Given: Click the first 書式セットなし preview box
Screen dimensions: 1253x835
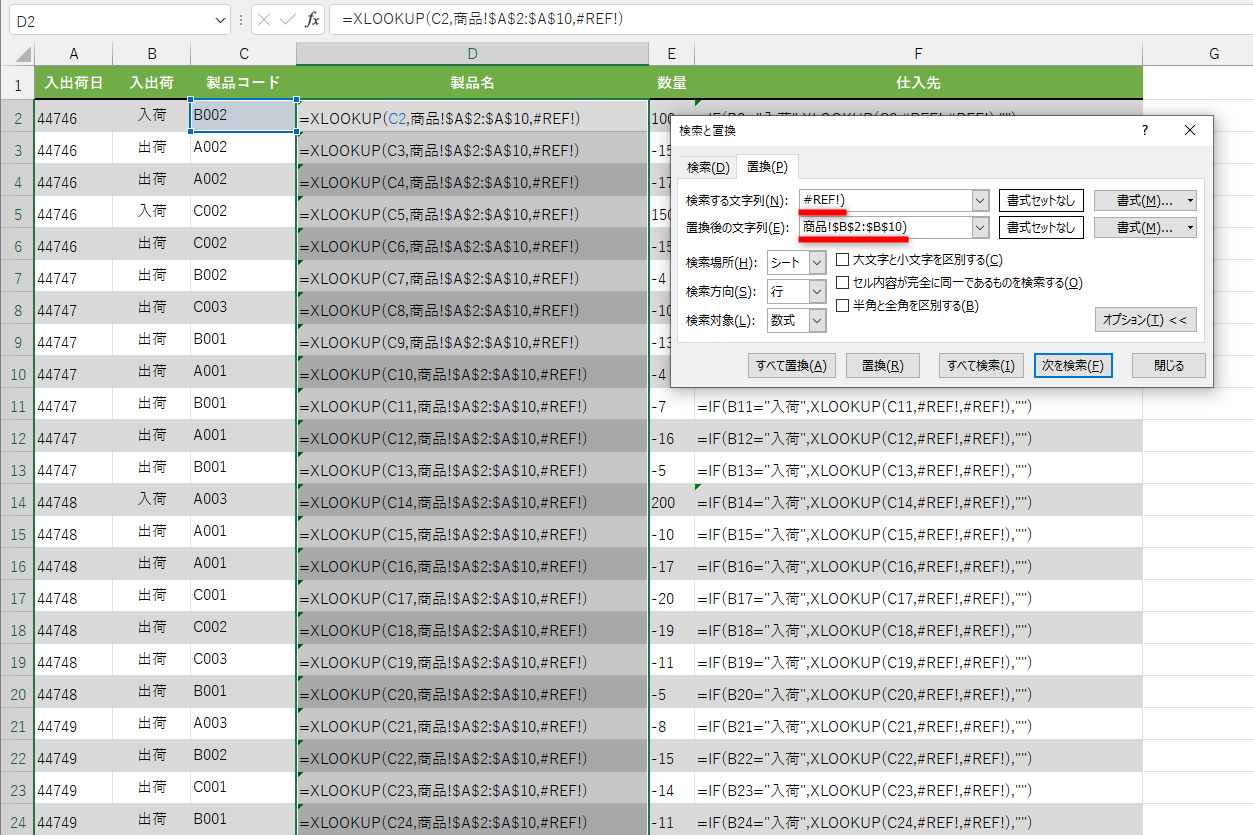Looking at the screenshot, I should tap(1041, 200).
